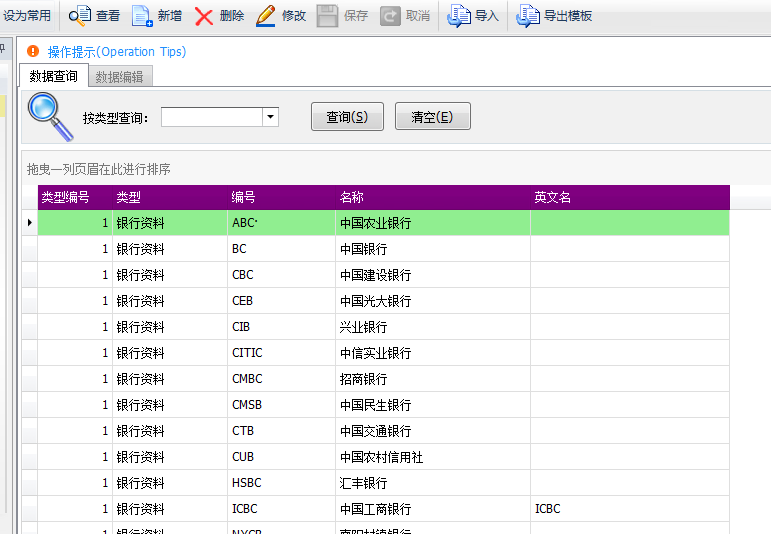Sort by the 类型编号 column header

coord(75,198)
